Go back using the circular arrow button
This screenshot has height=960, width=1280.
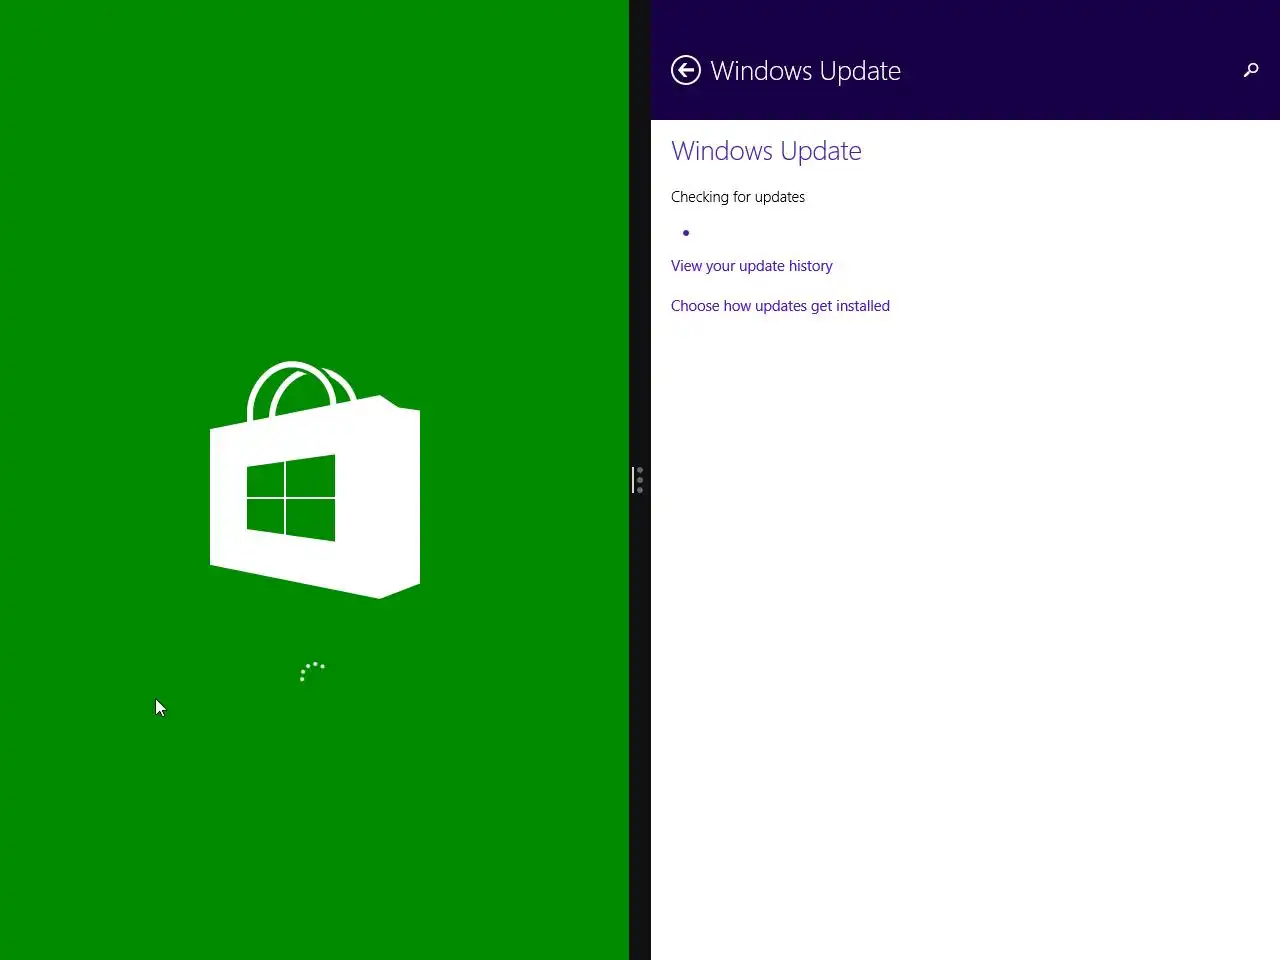685,70
